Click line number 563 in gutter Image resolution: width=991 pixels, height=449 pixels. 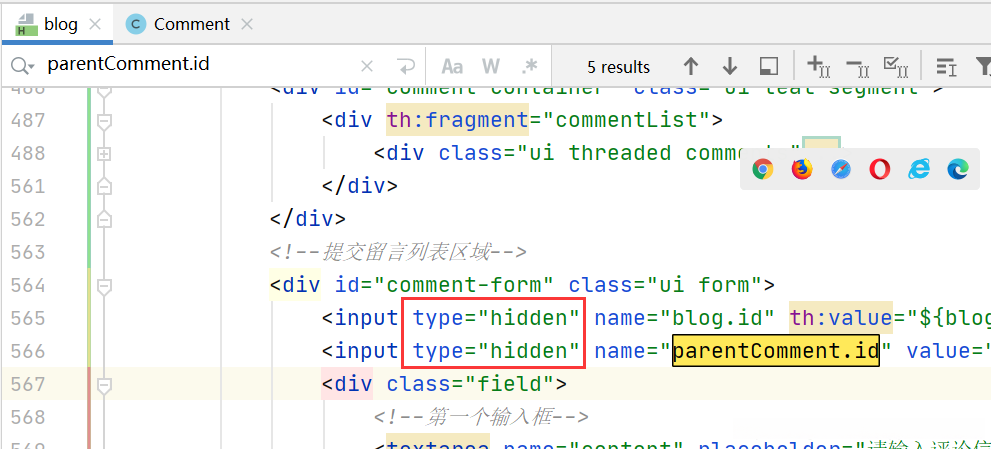[x=28, y=252]
